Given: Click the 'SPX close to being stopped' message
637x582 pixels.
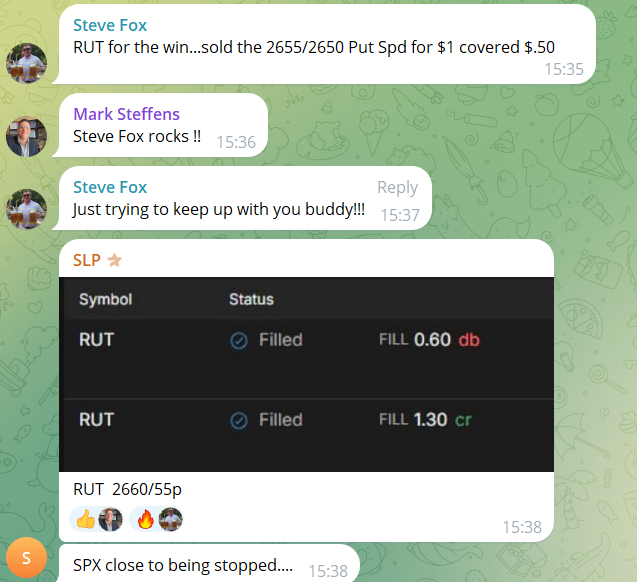Looking at the screenshot, I should (x=183, y=565).
